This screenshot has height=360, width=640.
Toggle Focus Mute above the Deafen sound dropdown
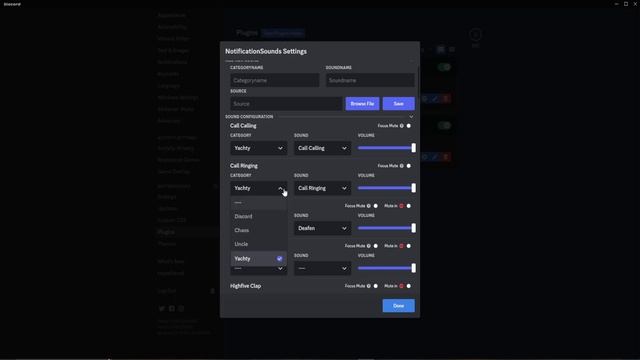point(376,206)
